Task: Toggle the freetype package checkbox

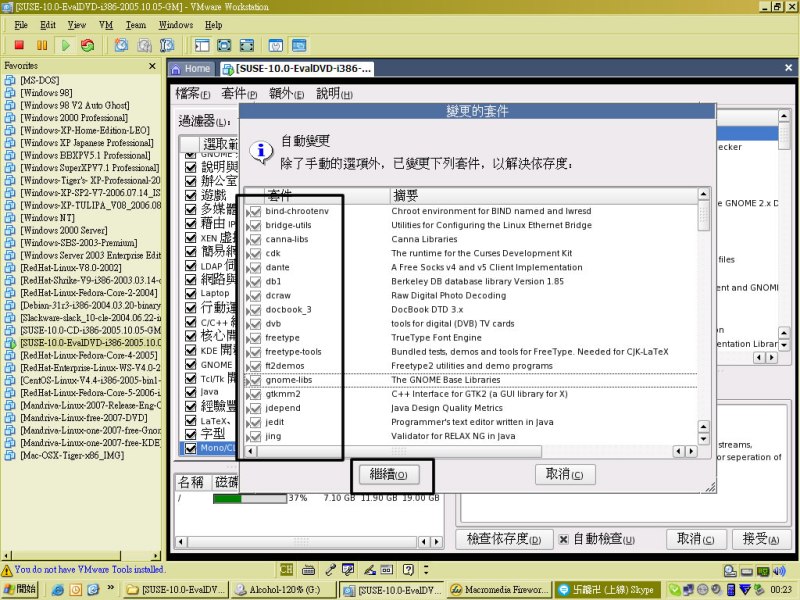Action: [x=255, y=338]
